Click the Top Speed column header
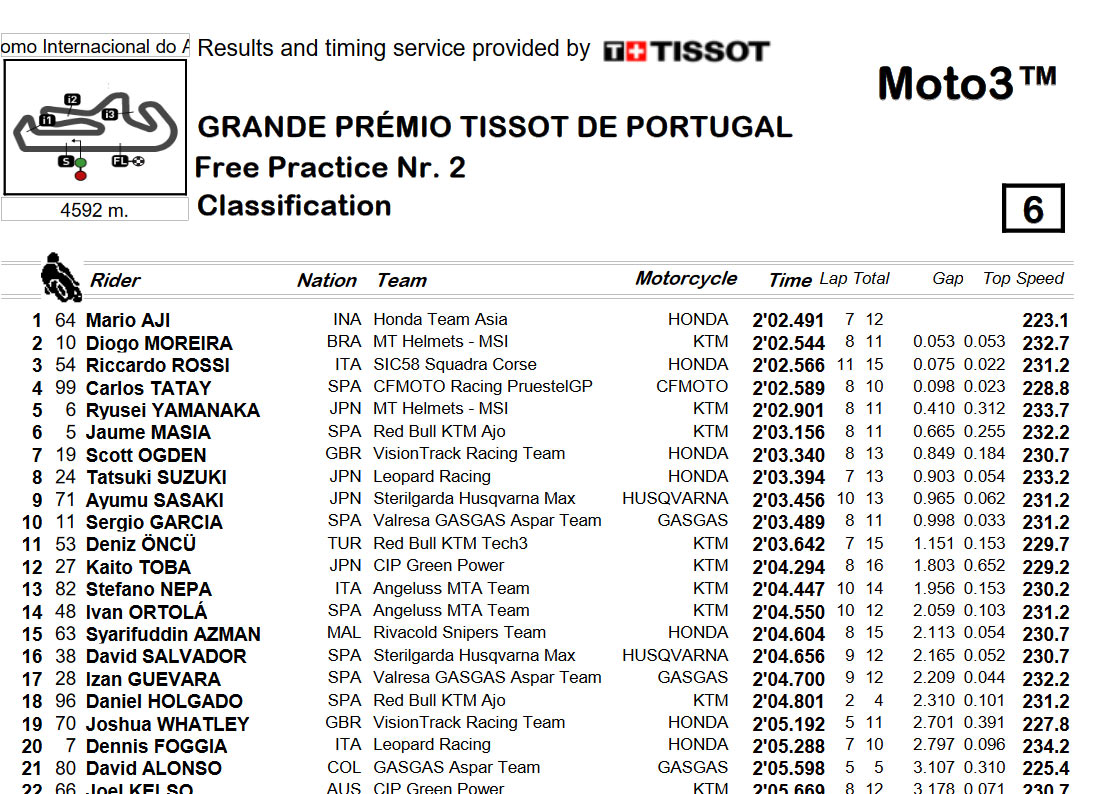The image size is (1108, 794). tap(1022, 278)
